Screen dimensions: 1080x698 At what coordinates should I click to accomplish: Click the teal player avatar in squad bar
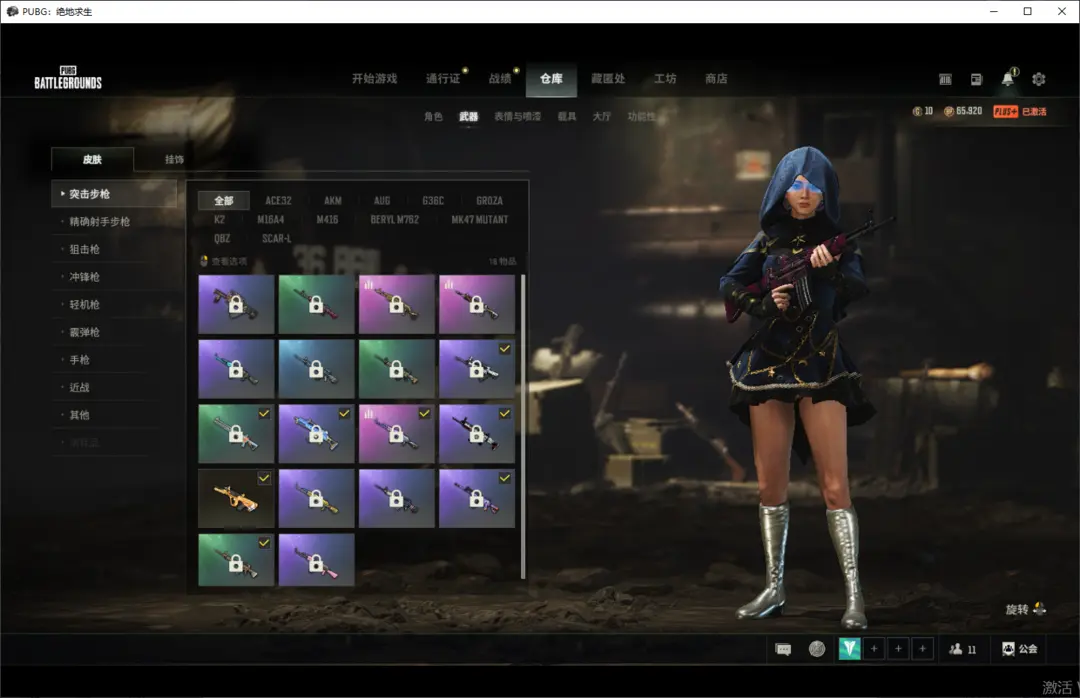[x=849, y=649]
